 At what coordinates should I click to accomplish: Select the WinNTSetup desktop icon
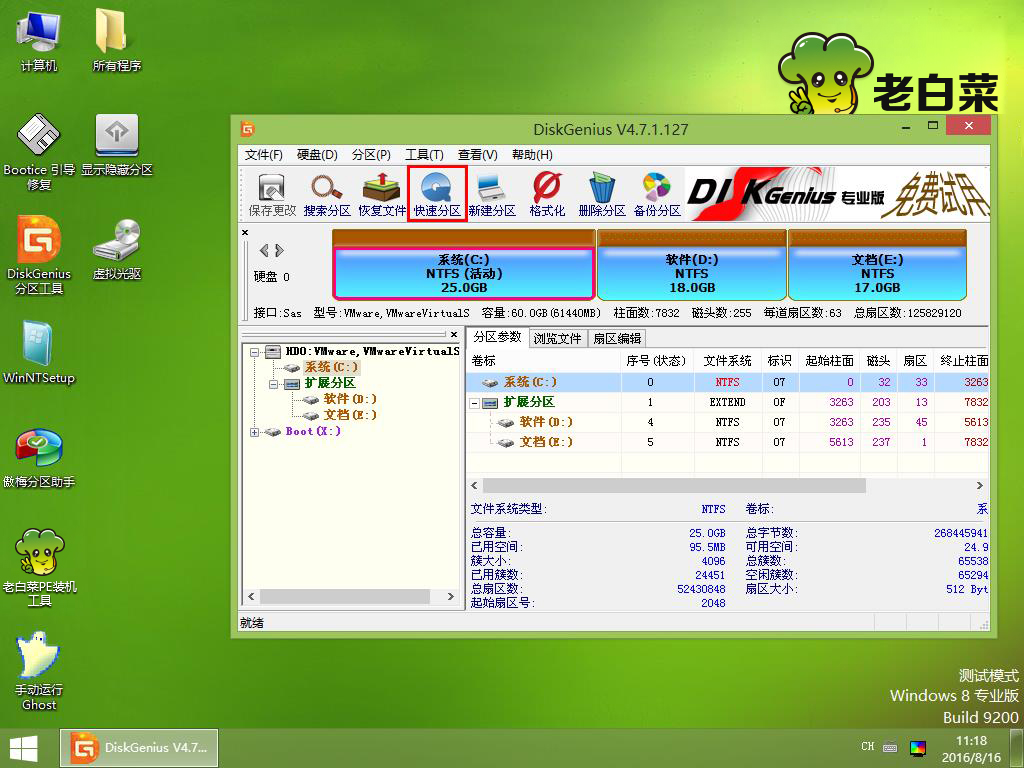[39, 352]
